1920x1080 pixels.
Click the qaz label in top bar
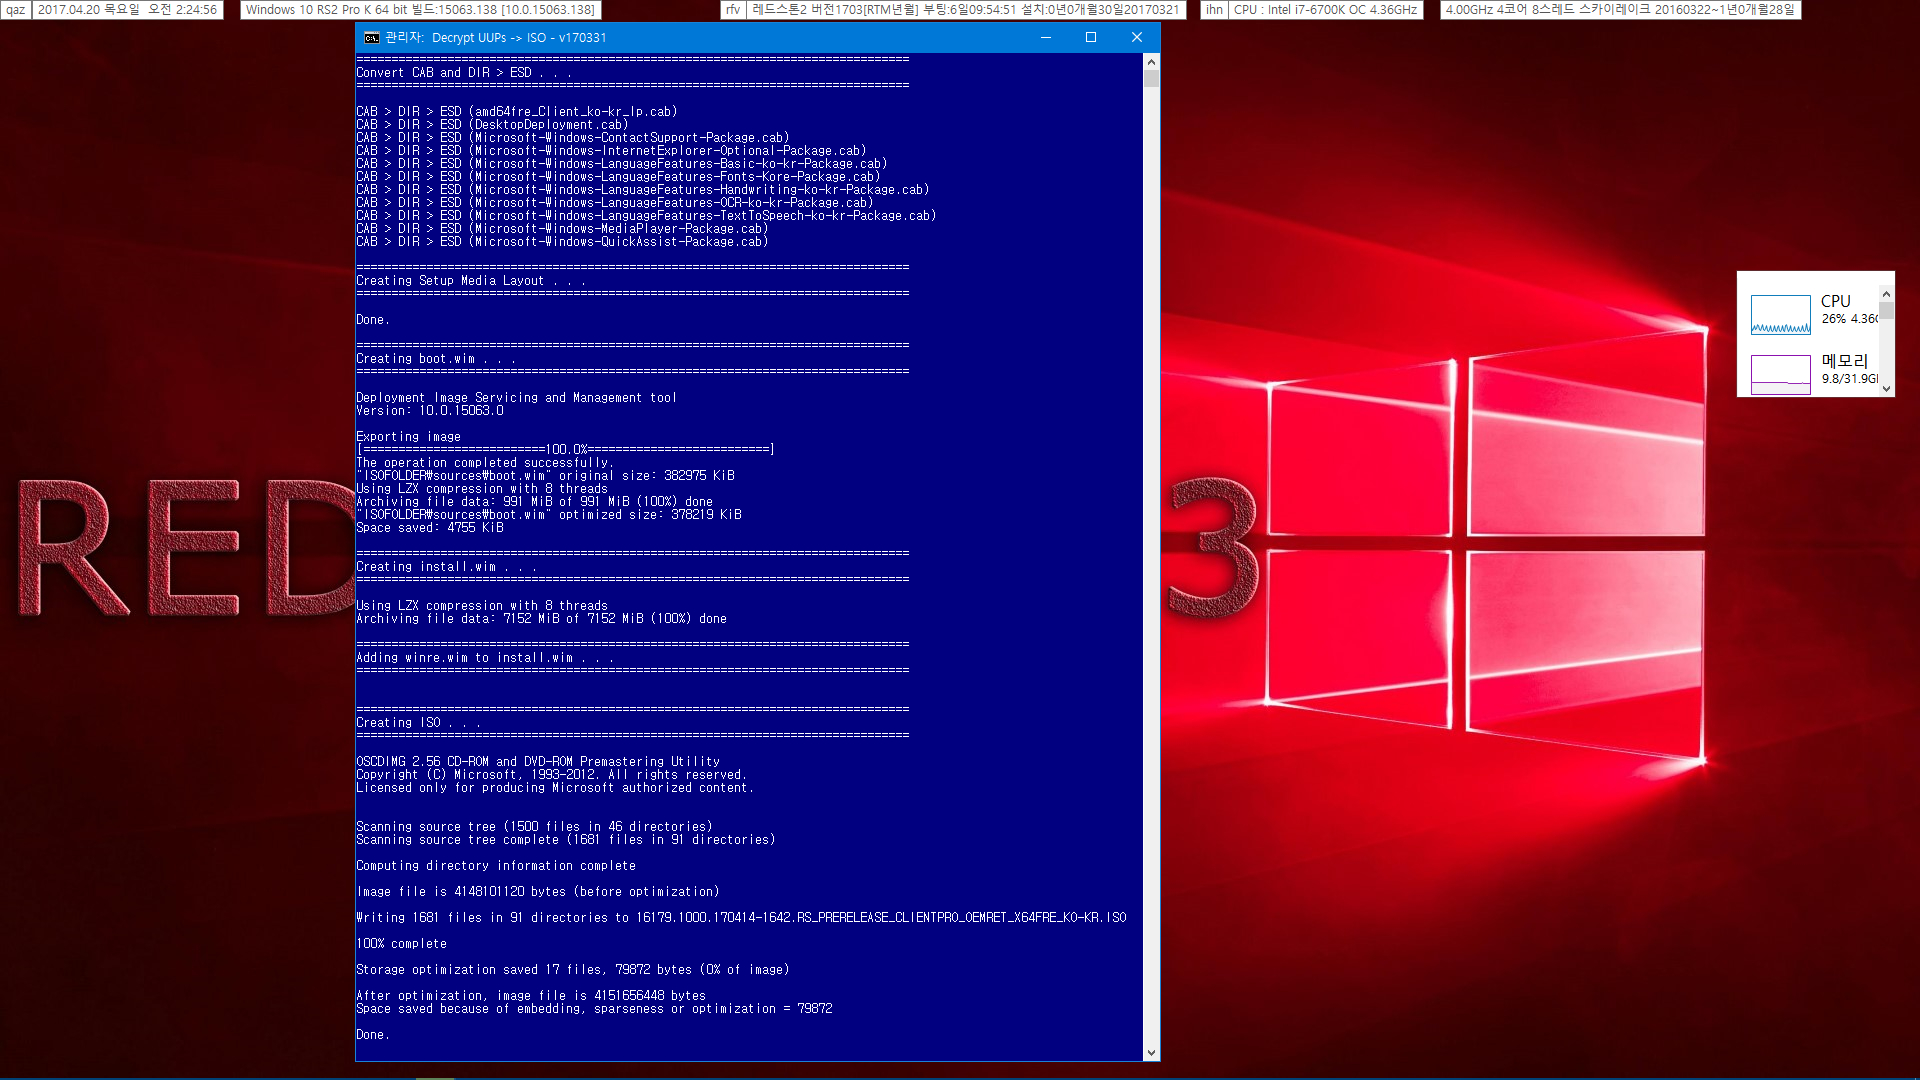pyautogui.click(x=16, y=10)
